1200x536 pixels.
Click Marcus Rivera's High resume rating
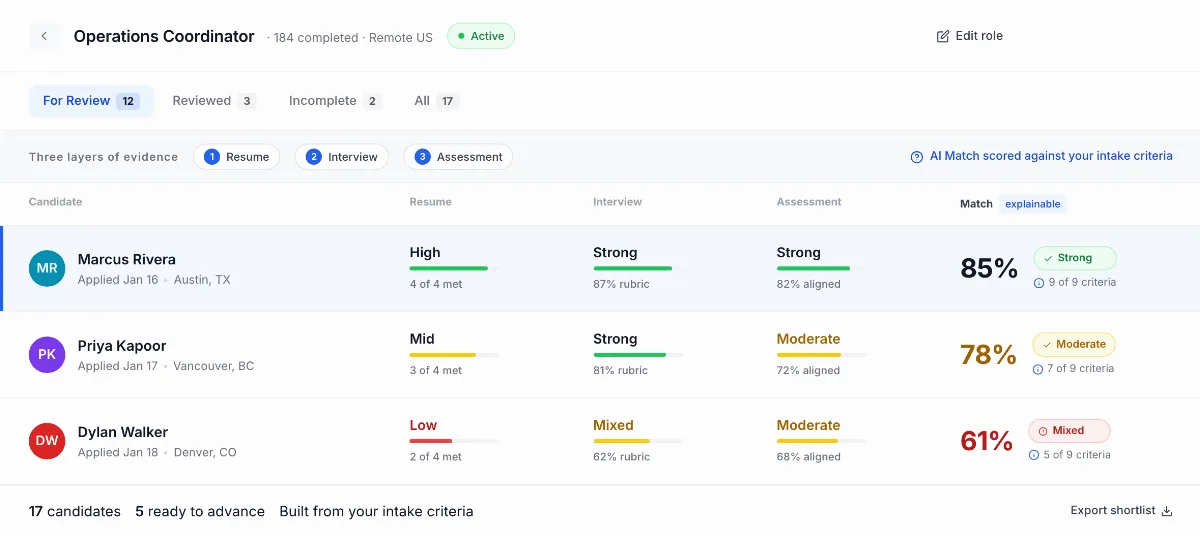pyautogui.click(x=425, y=253)
